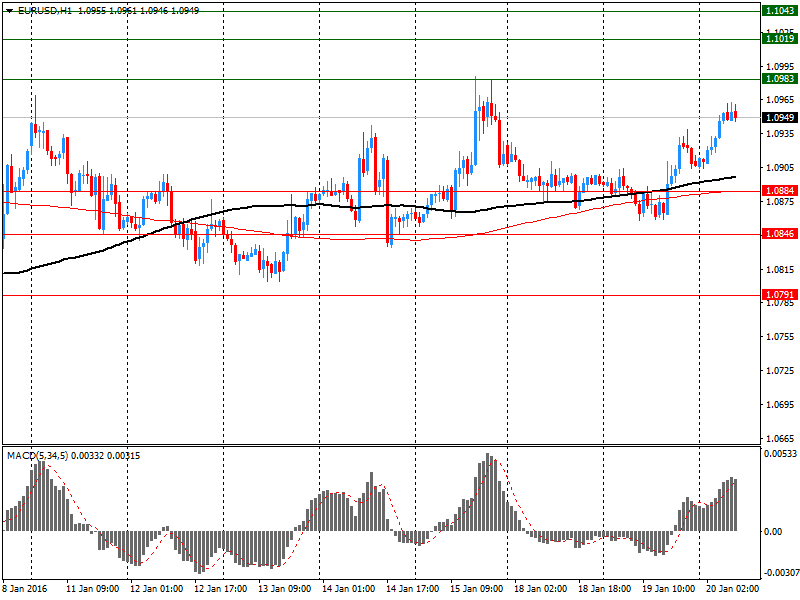800x600 pixels.
Task: Select the 1.1043 green level label
Action: click(780, 11)
